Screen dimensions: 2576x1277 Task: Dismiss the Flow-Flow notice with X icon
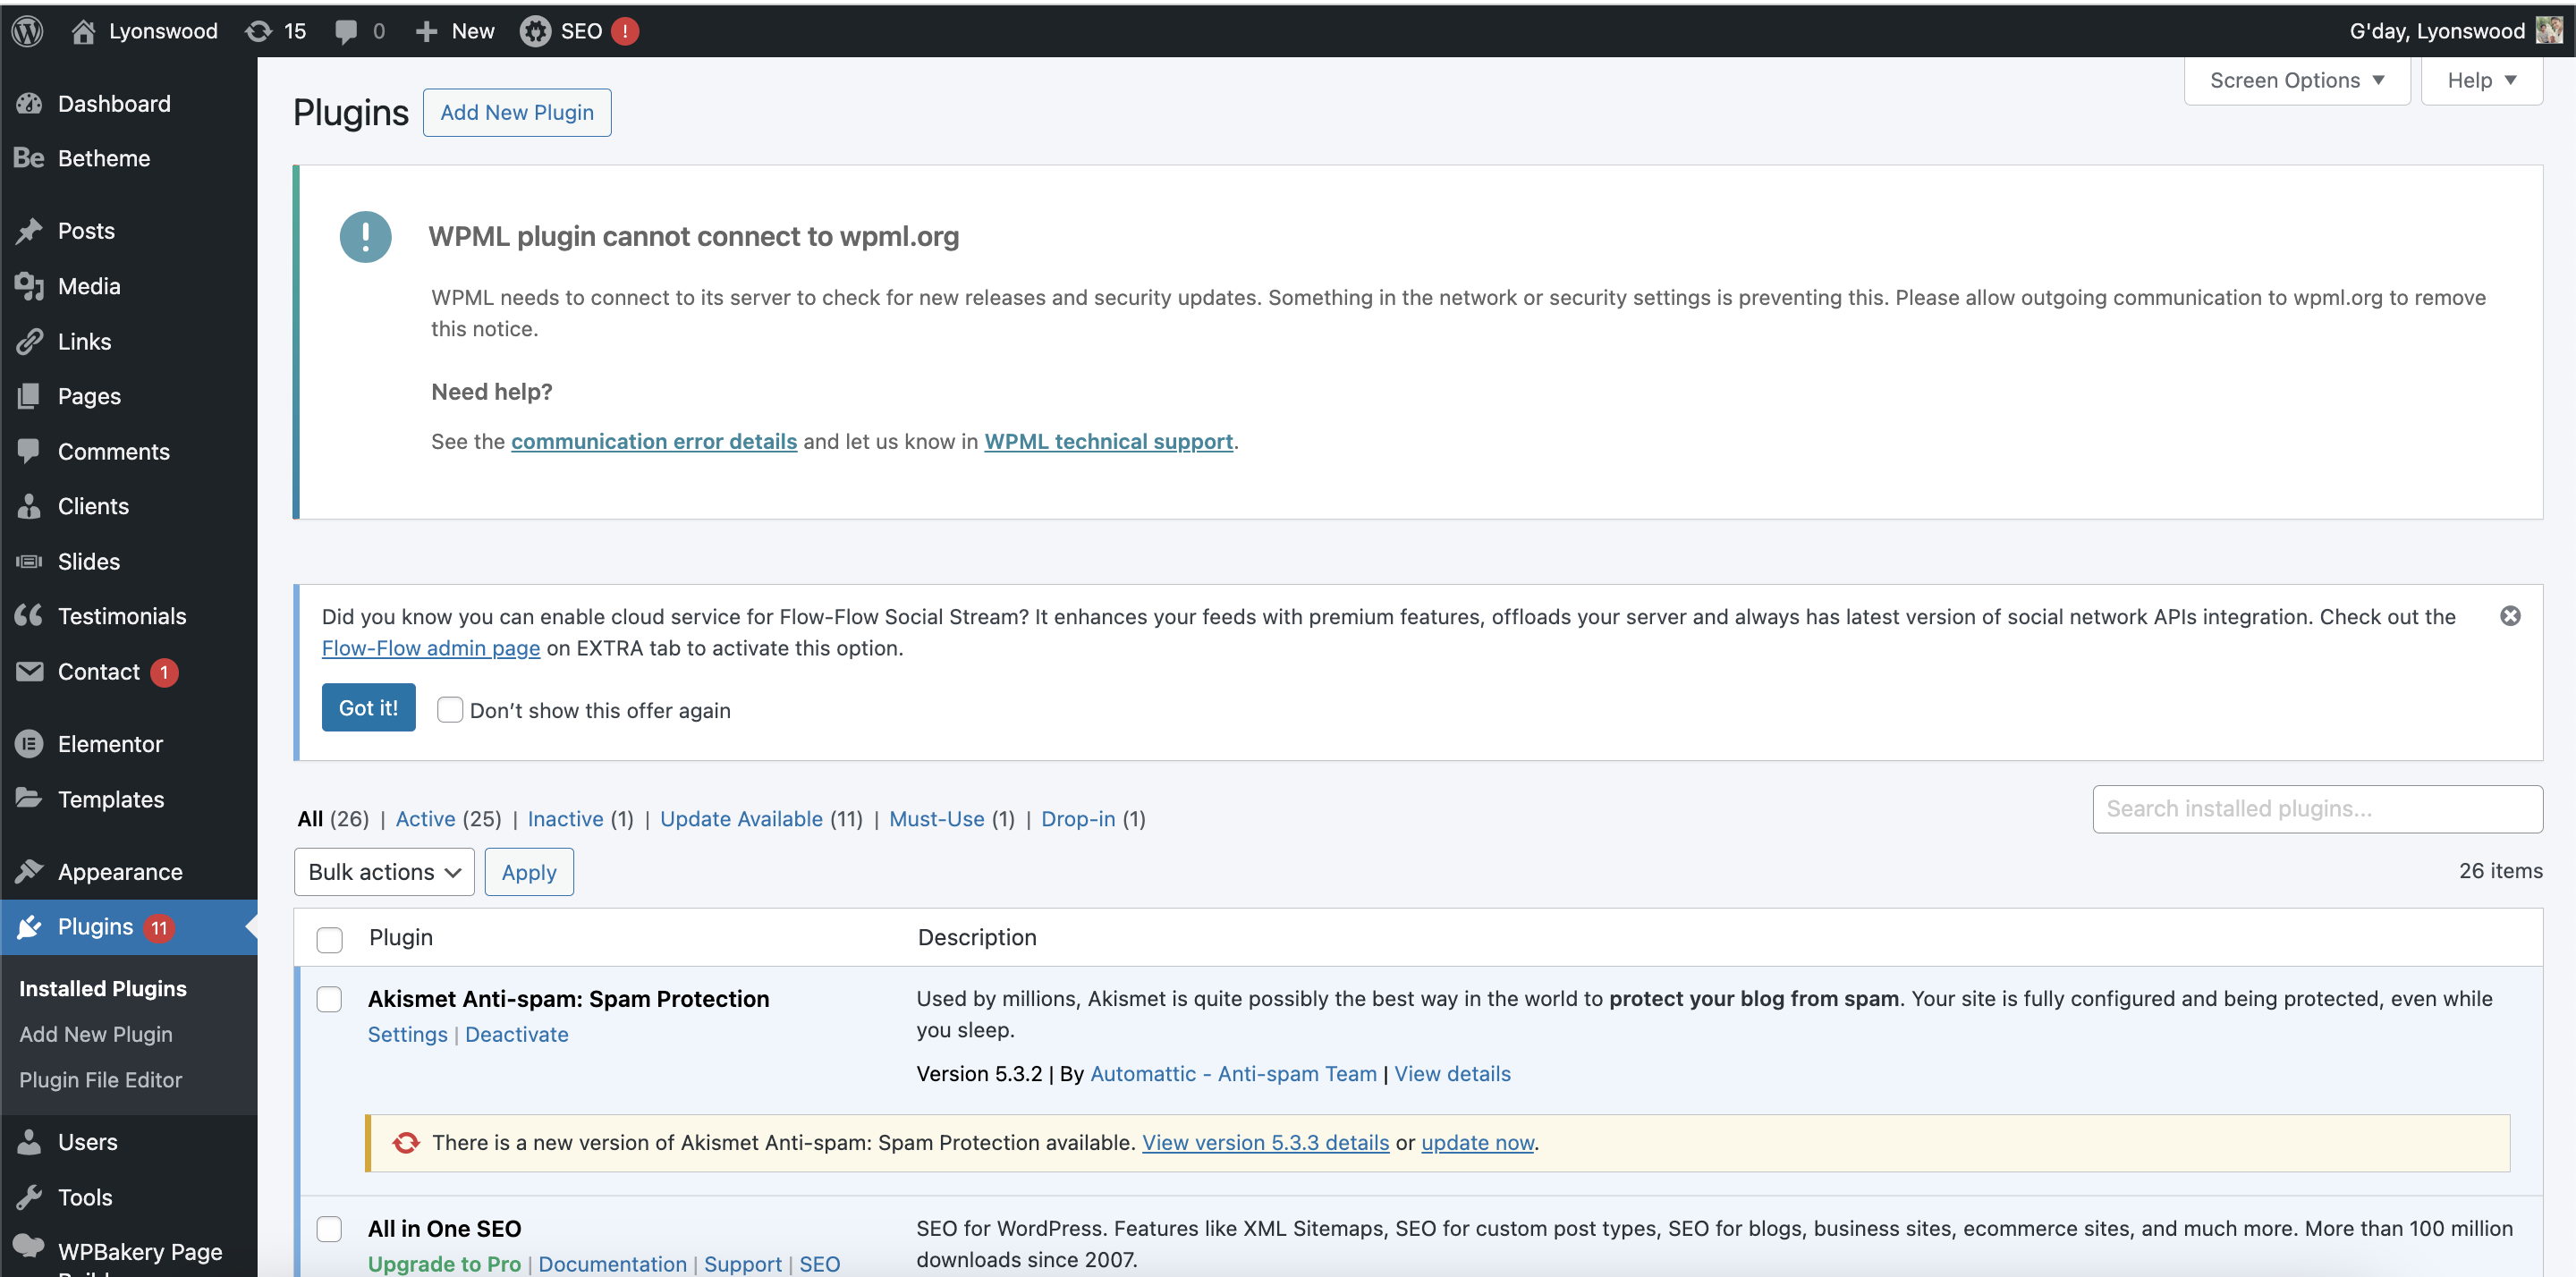tap(2510, 616)
